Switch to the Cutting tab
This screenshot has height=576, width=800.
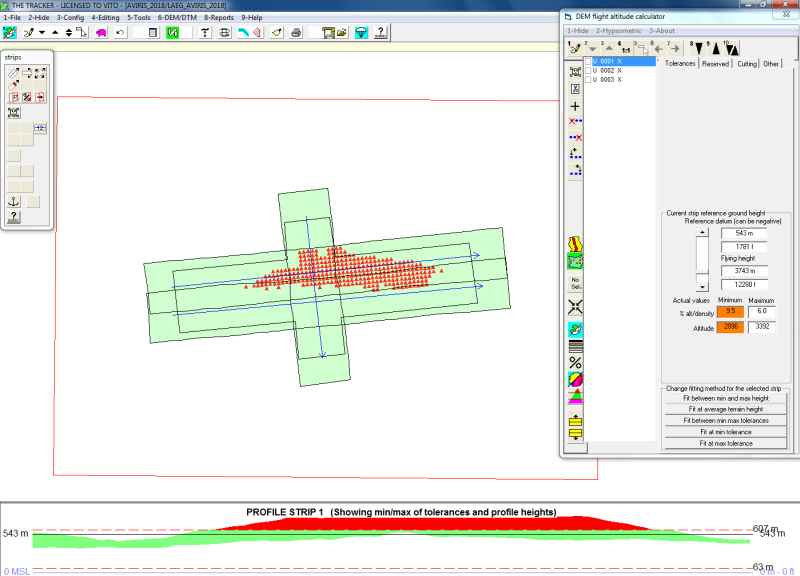(x=746, y=64)
